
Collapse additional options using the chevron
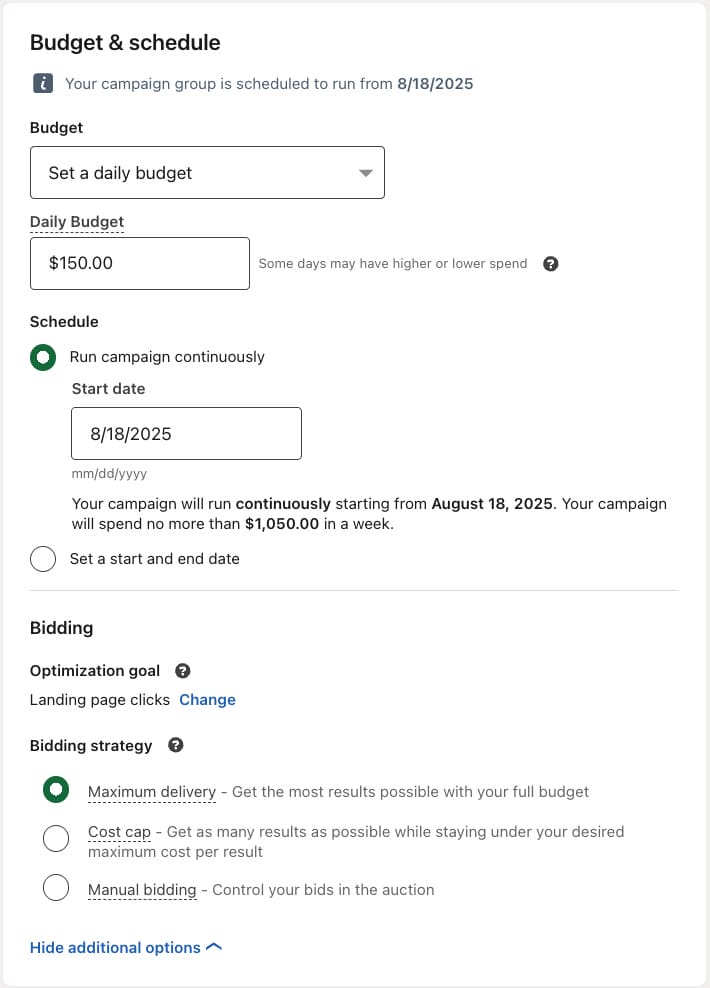coord(213,946)
